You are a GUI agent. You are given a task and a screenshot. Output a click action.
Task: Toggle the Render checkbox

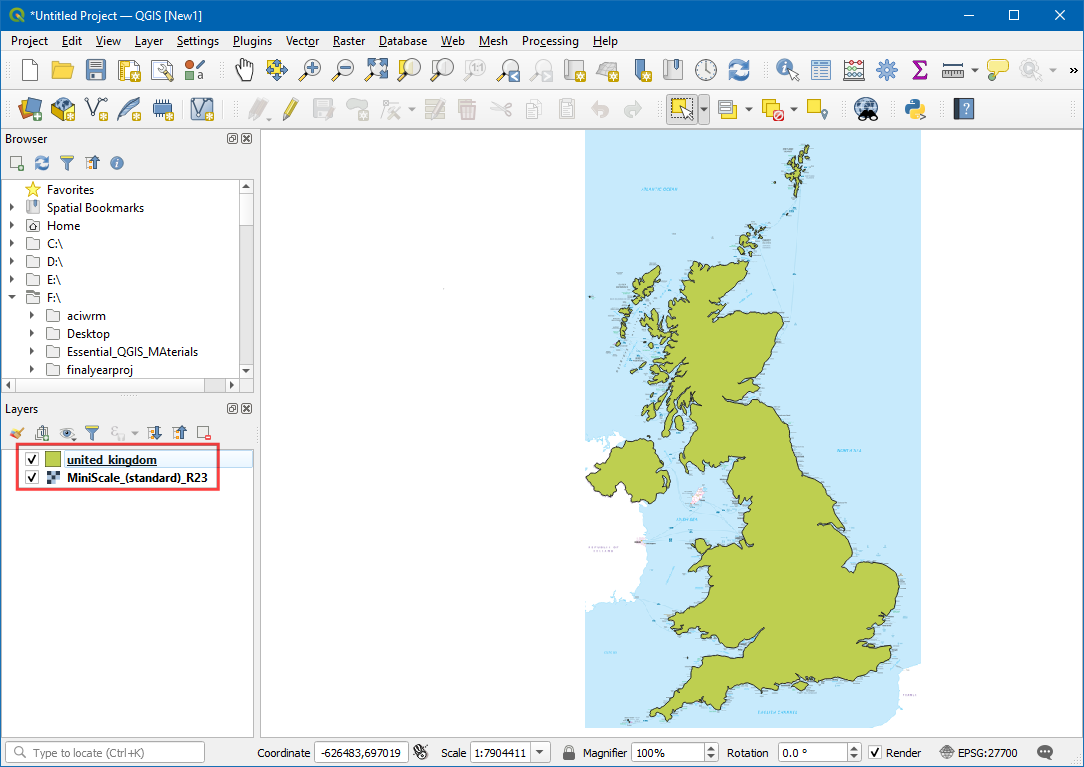click(875, 753)
